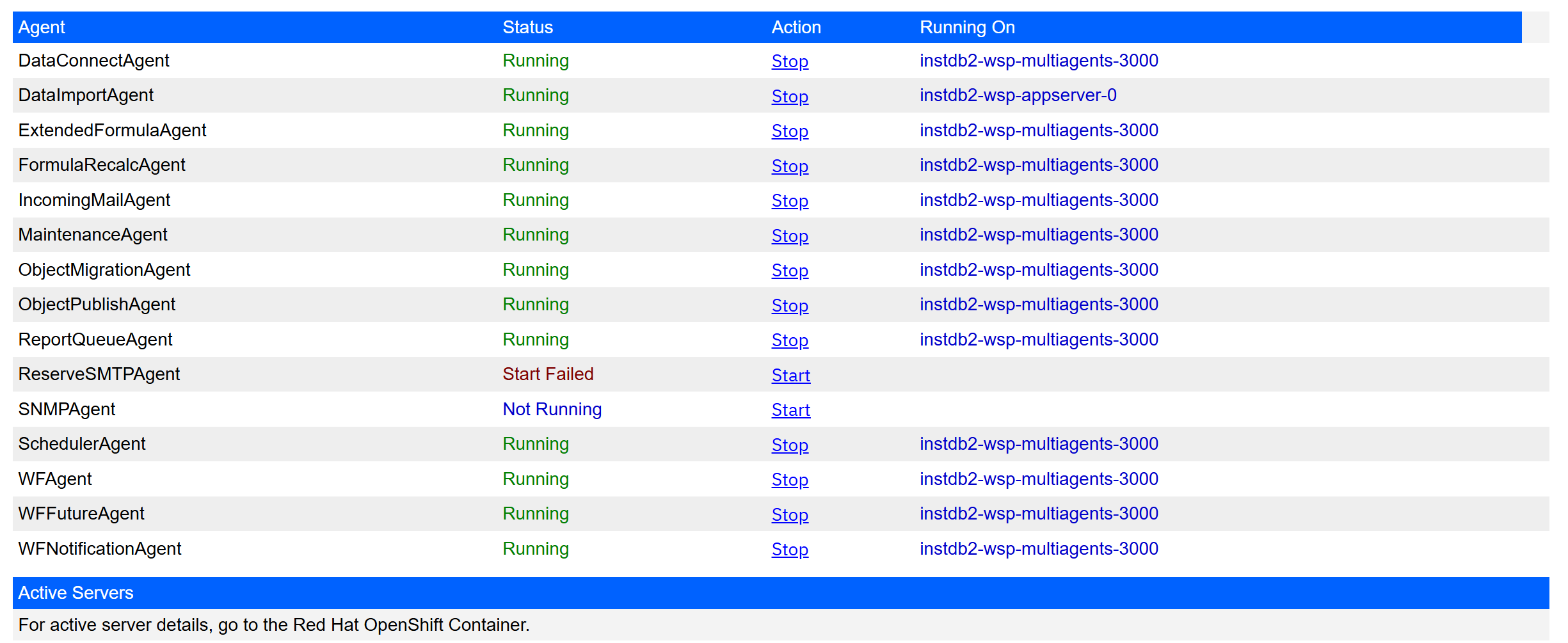Click the Not Running status text
The image size is (1568, 643).
[x=552, y=409]
